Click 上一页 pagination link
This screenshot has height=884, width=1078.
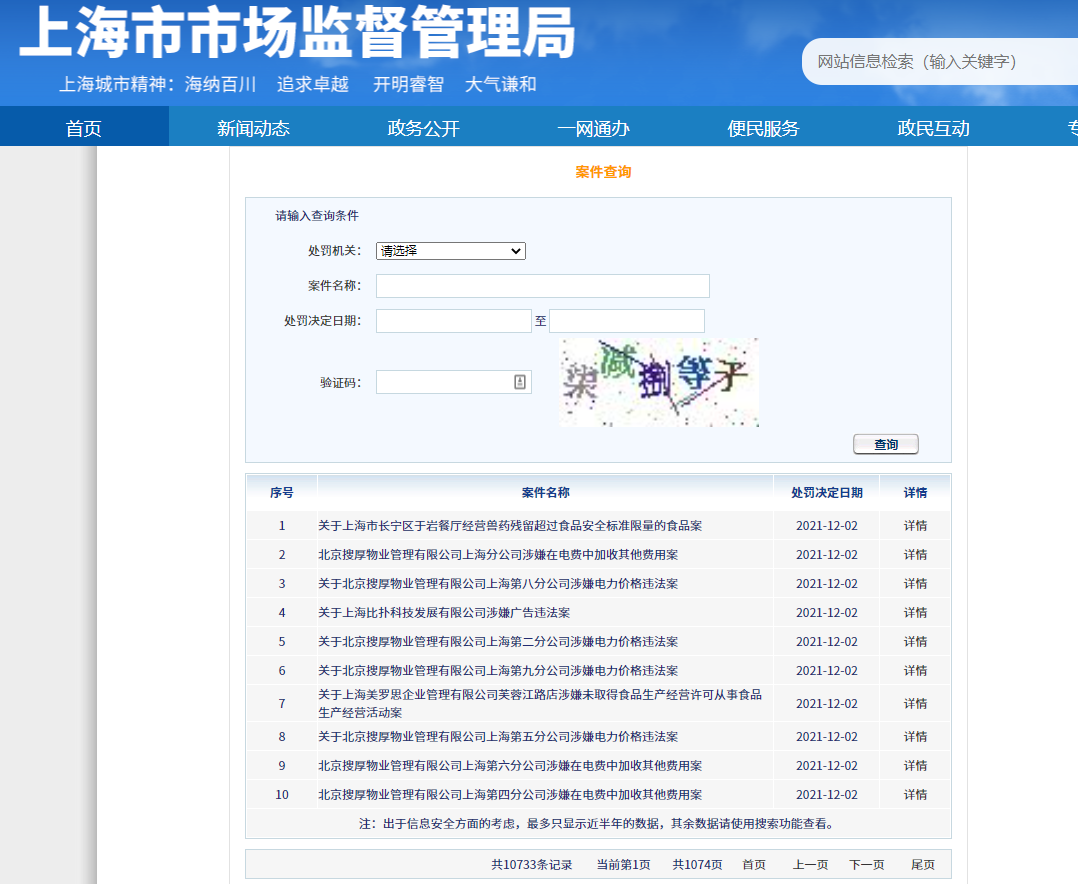point(810,865)
